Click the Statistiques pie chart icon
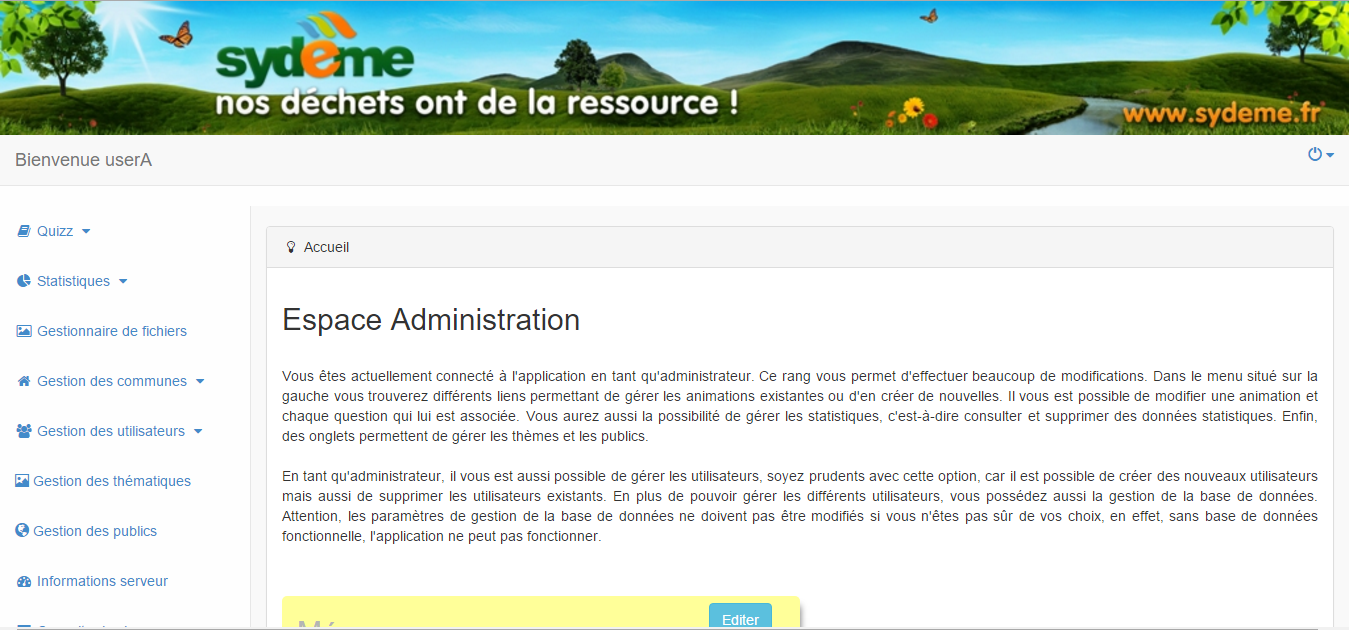Image resolution: width=1349 pixels, height=630 pixels. [22, 281]
